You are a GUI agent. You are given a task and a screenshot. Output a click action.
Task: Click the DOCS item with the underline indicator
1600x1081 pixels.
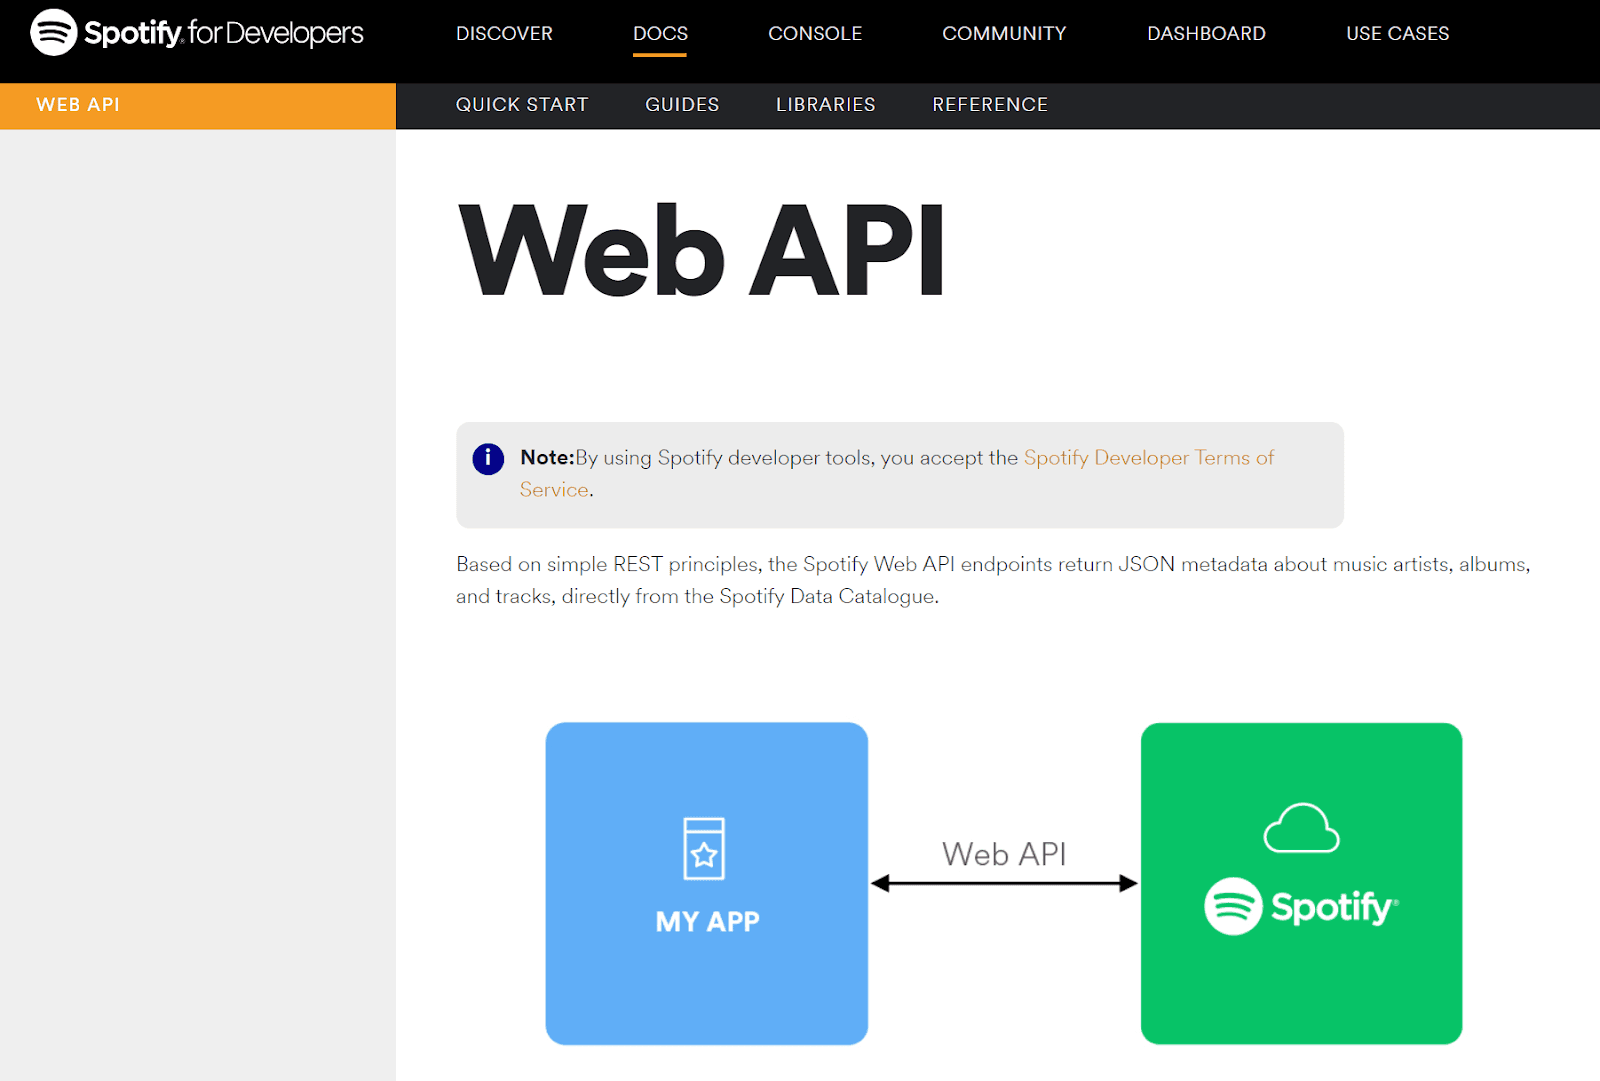(659, 33)
